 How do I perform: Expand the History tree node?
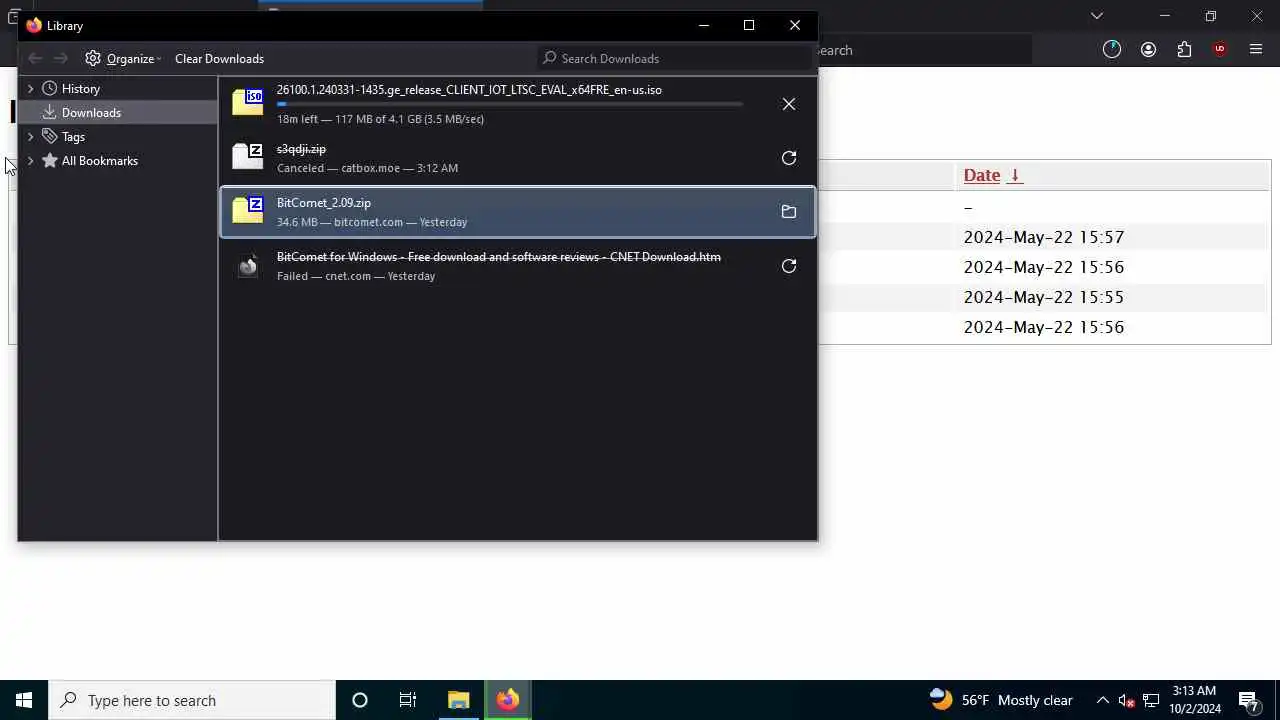[x=30, y=88]
